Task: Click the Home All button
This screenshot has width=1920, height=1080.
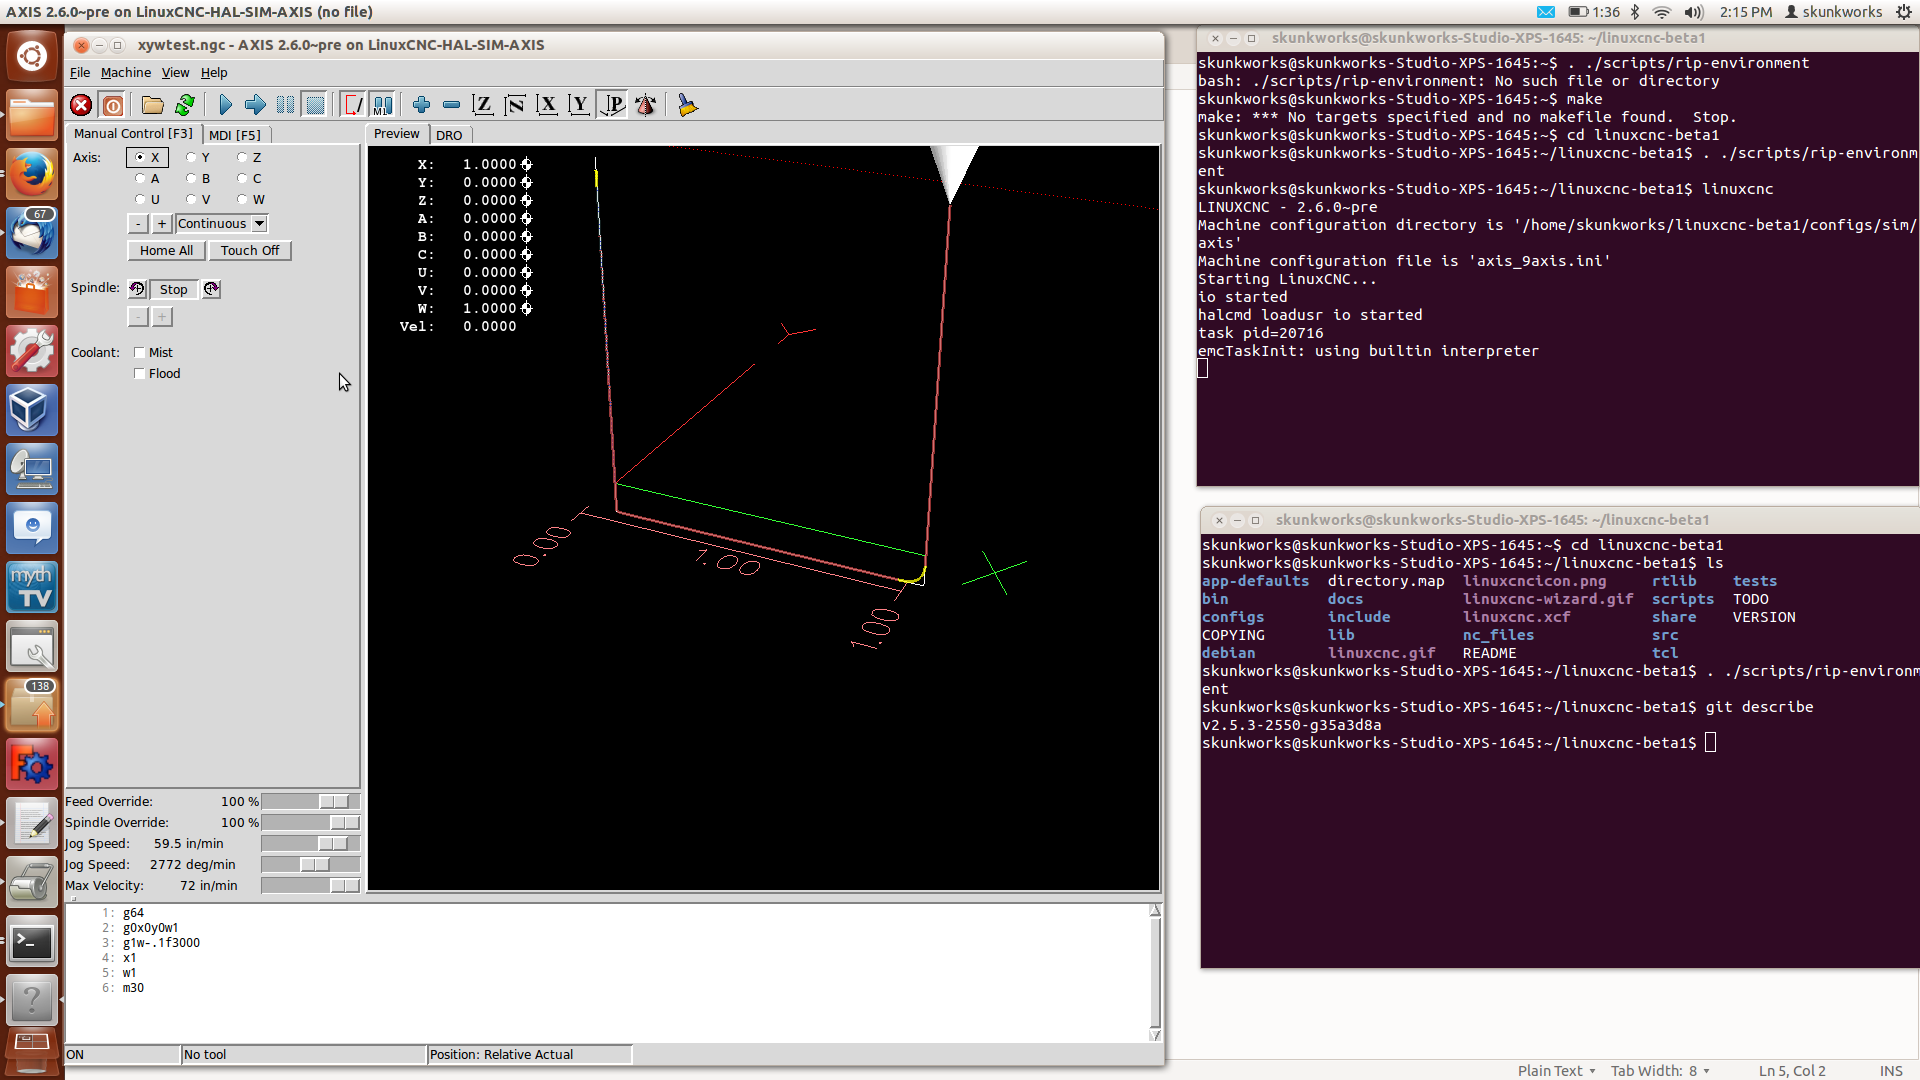Action: pos(166,250)
